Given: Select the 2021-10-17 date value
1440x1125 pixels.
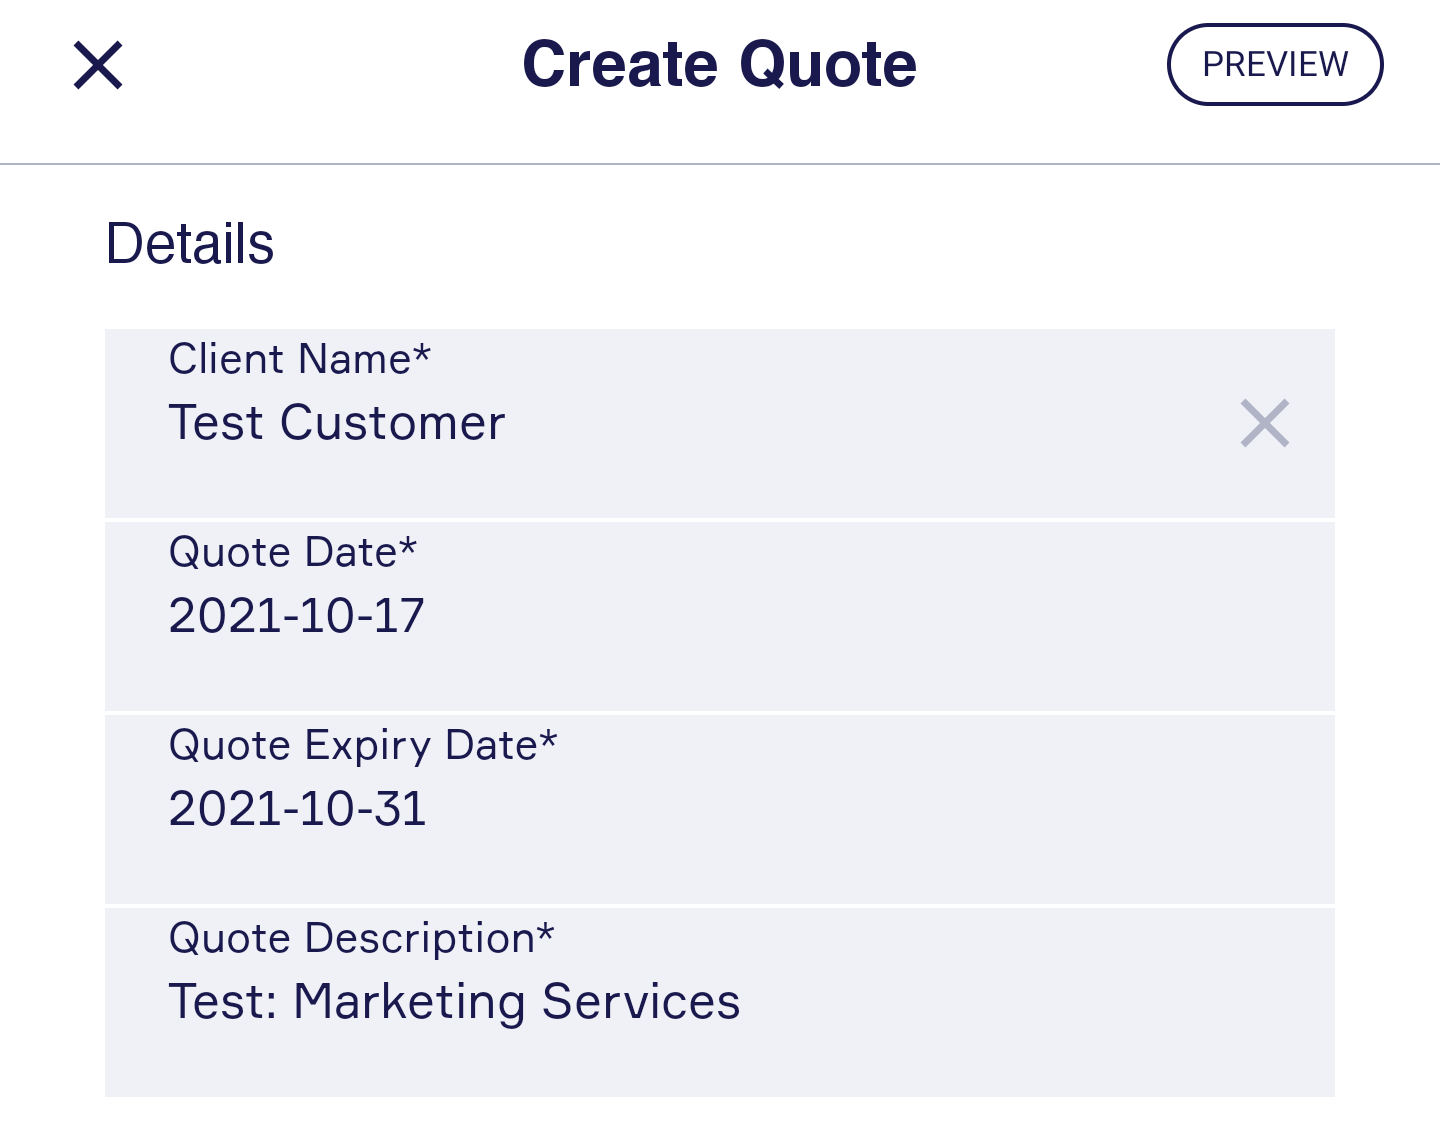Looking at the screenshot, I should click(297, 616).
